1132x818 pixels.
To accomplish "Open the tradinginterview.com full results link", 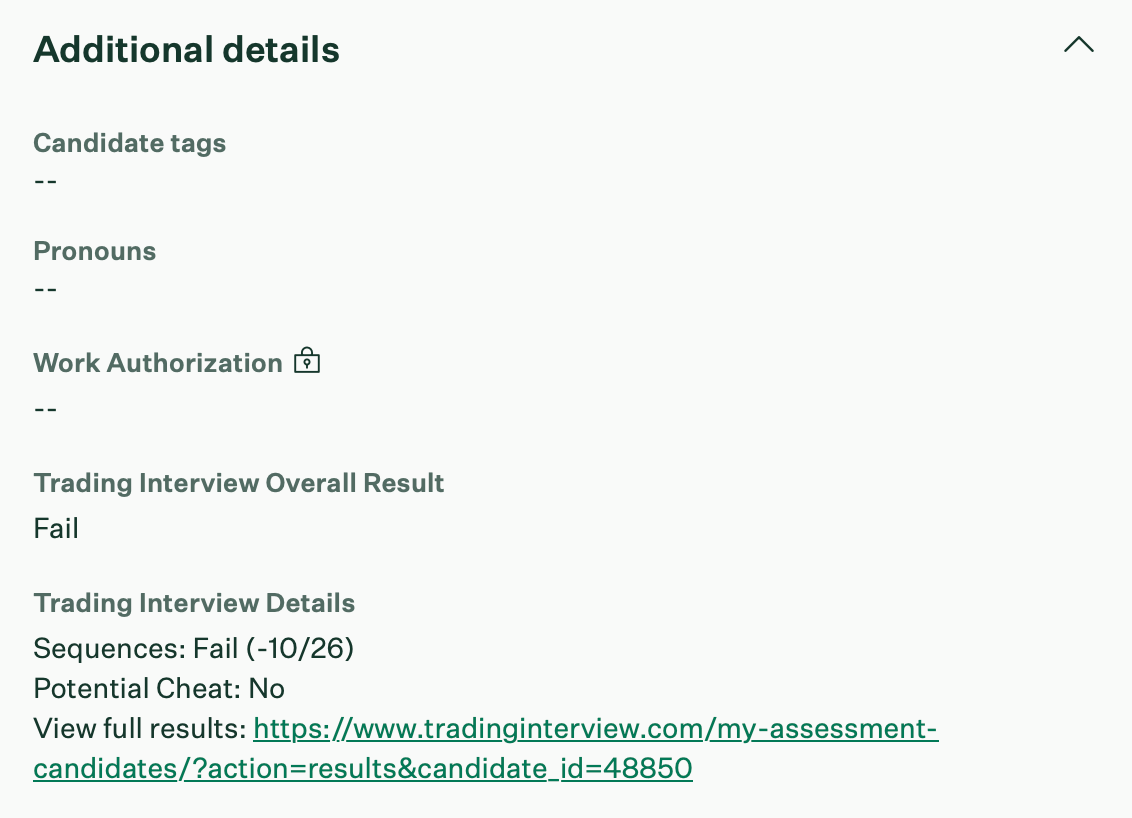I will click(595, 729).
